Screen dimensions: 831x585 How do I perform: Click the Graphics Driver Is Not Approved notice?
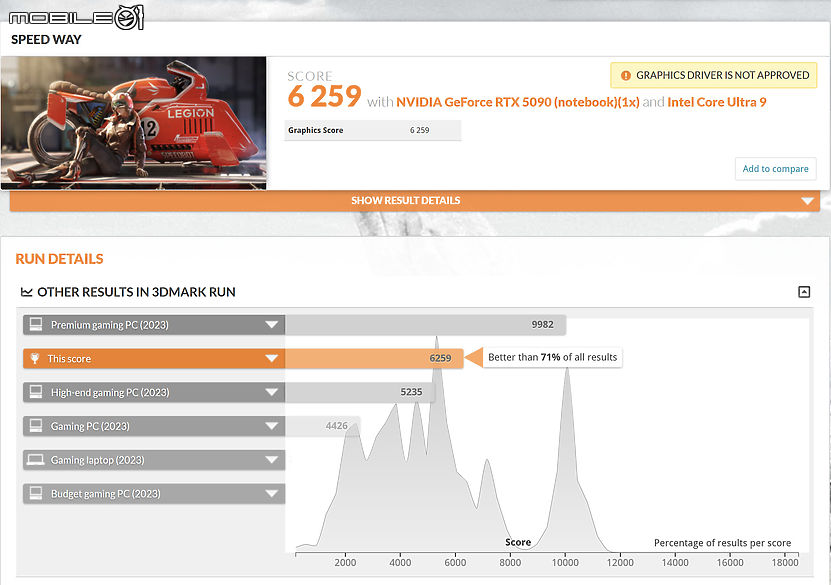713,75
